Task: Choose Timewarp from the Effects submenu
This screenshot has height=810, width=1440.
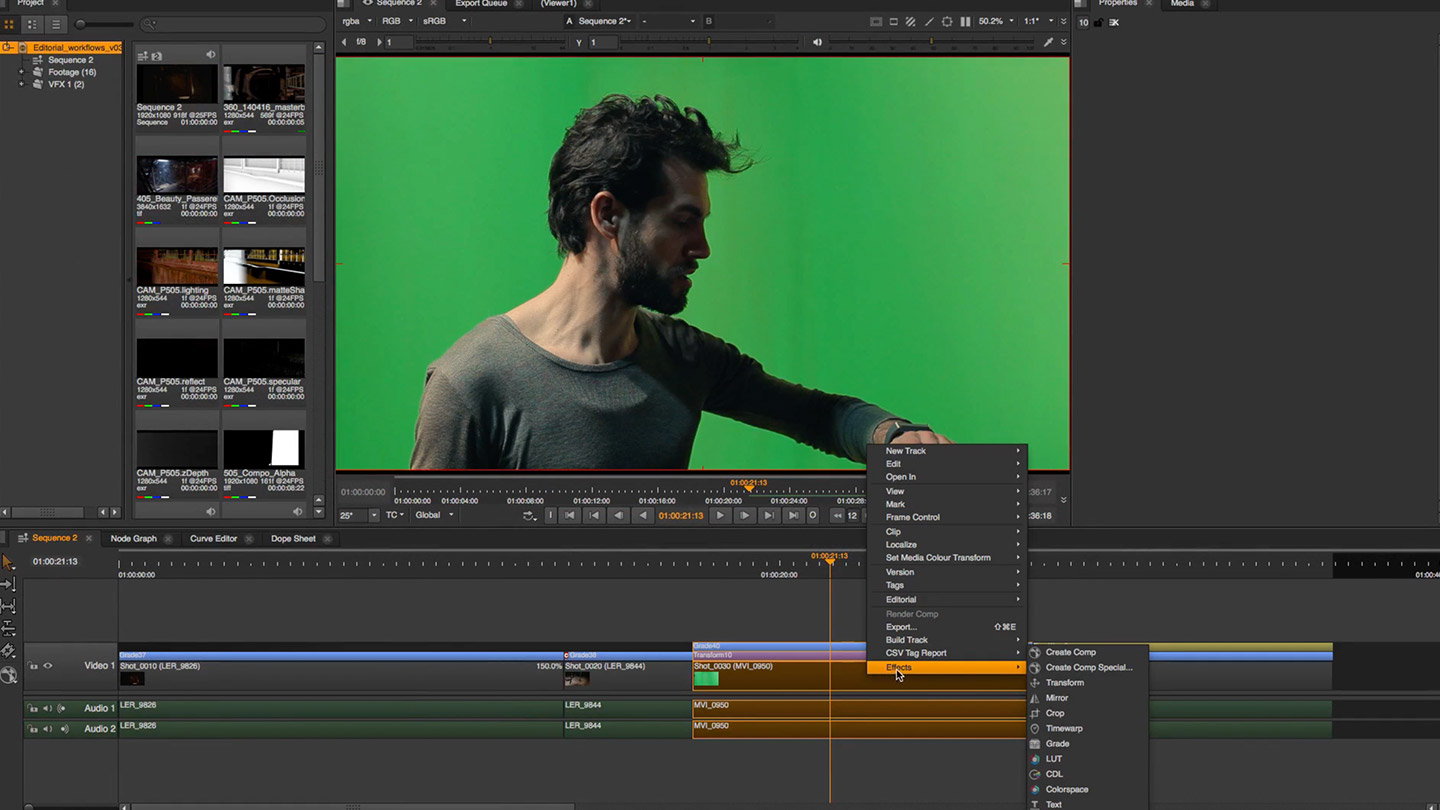Action: (1063, 729)
